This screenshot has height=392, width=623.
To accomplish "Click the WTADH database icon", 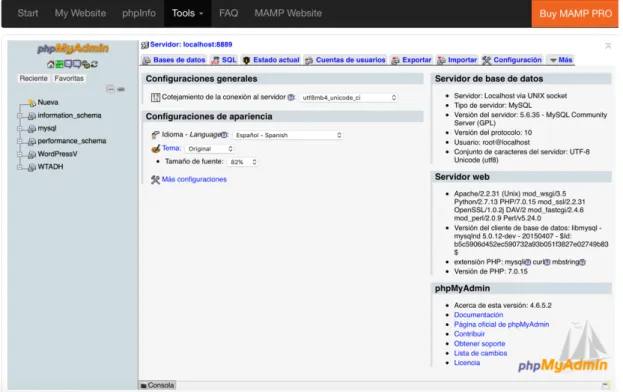I will tap(32, 167).
